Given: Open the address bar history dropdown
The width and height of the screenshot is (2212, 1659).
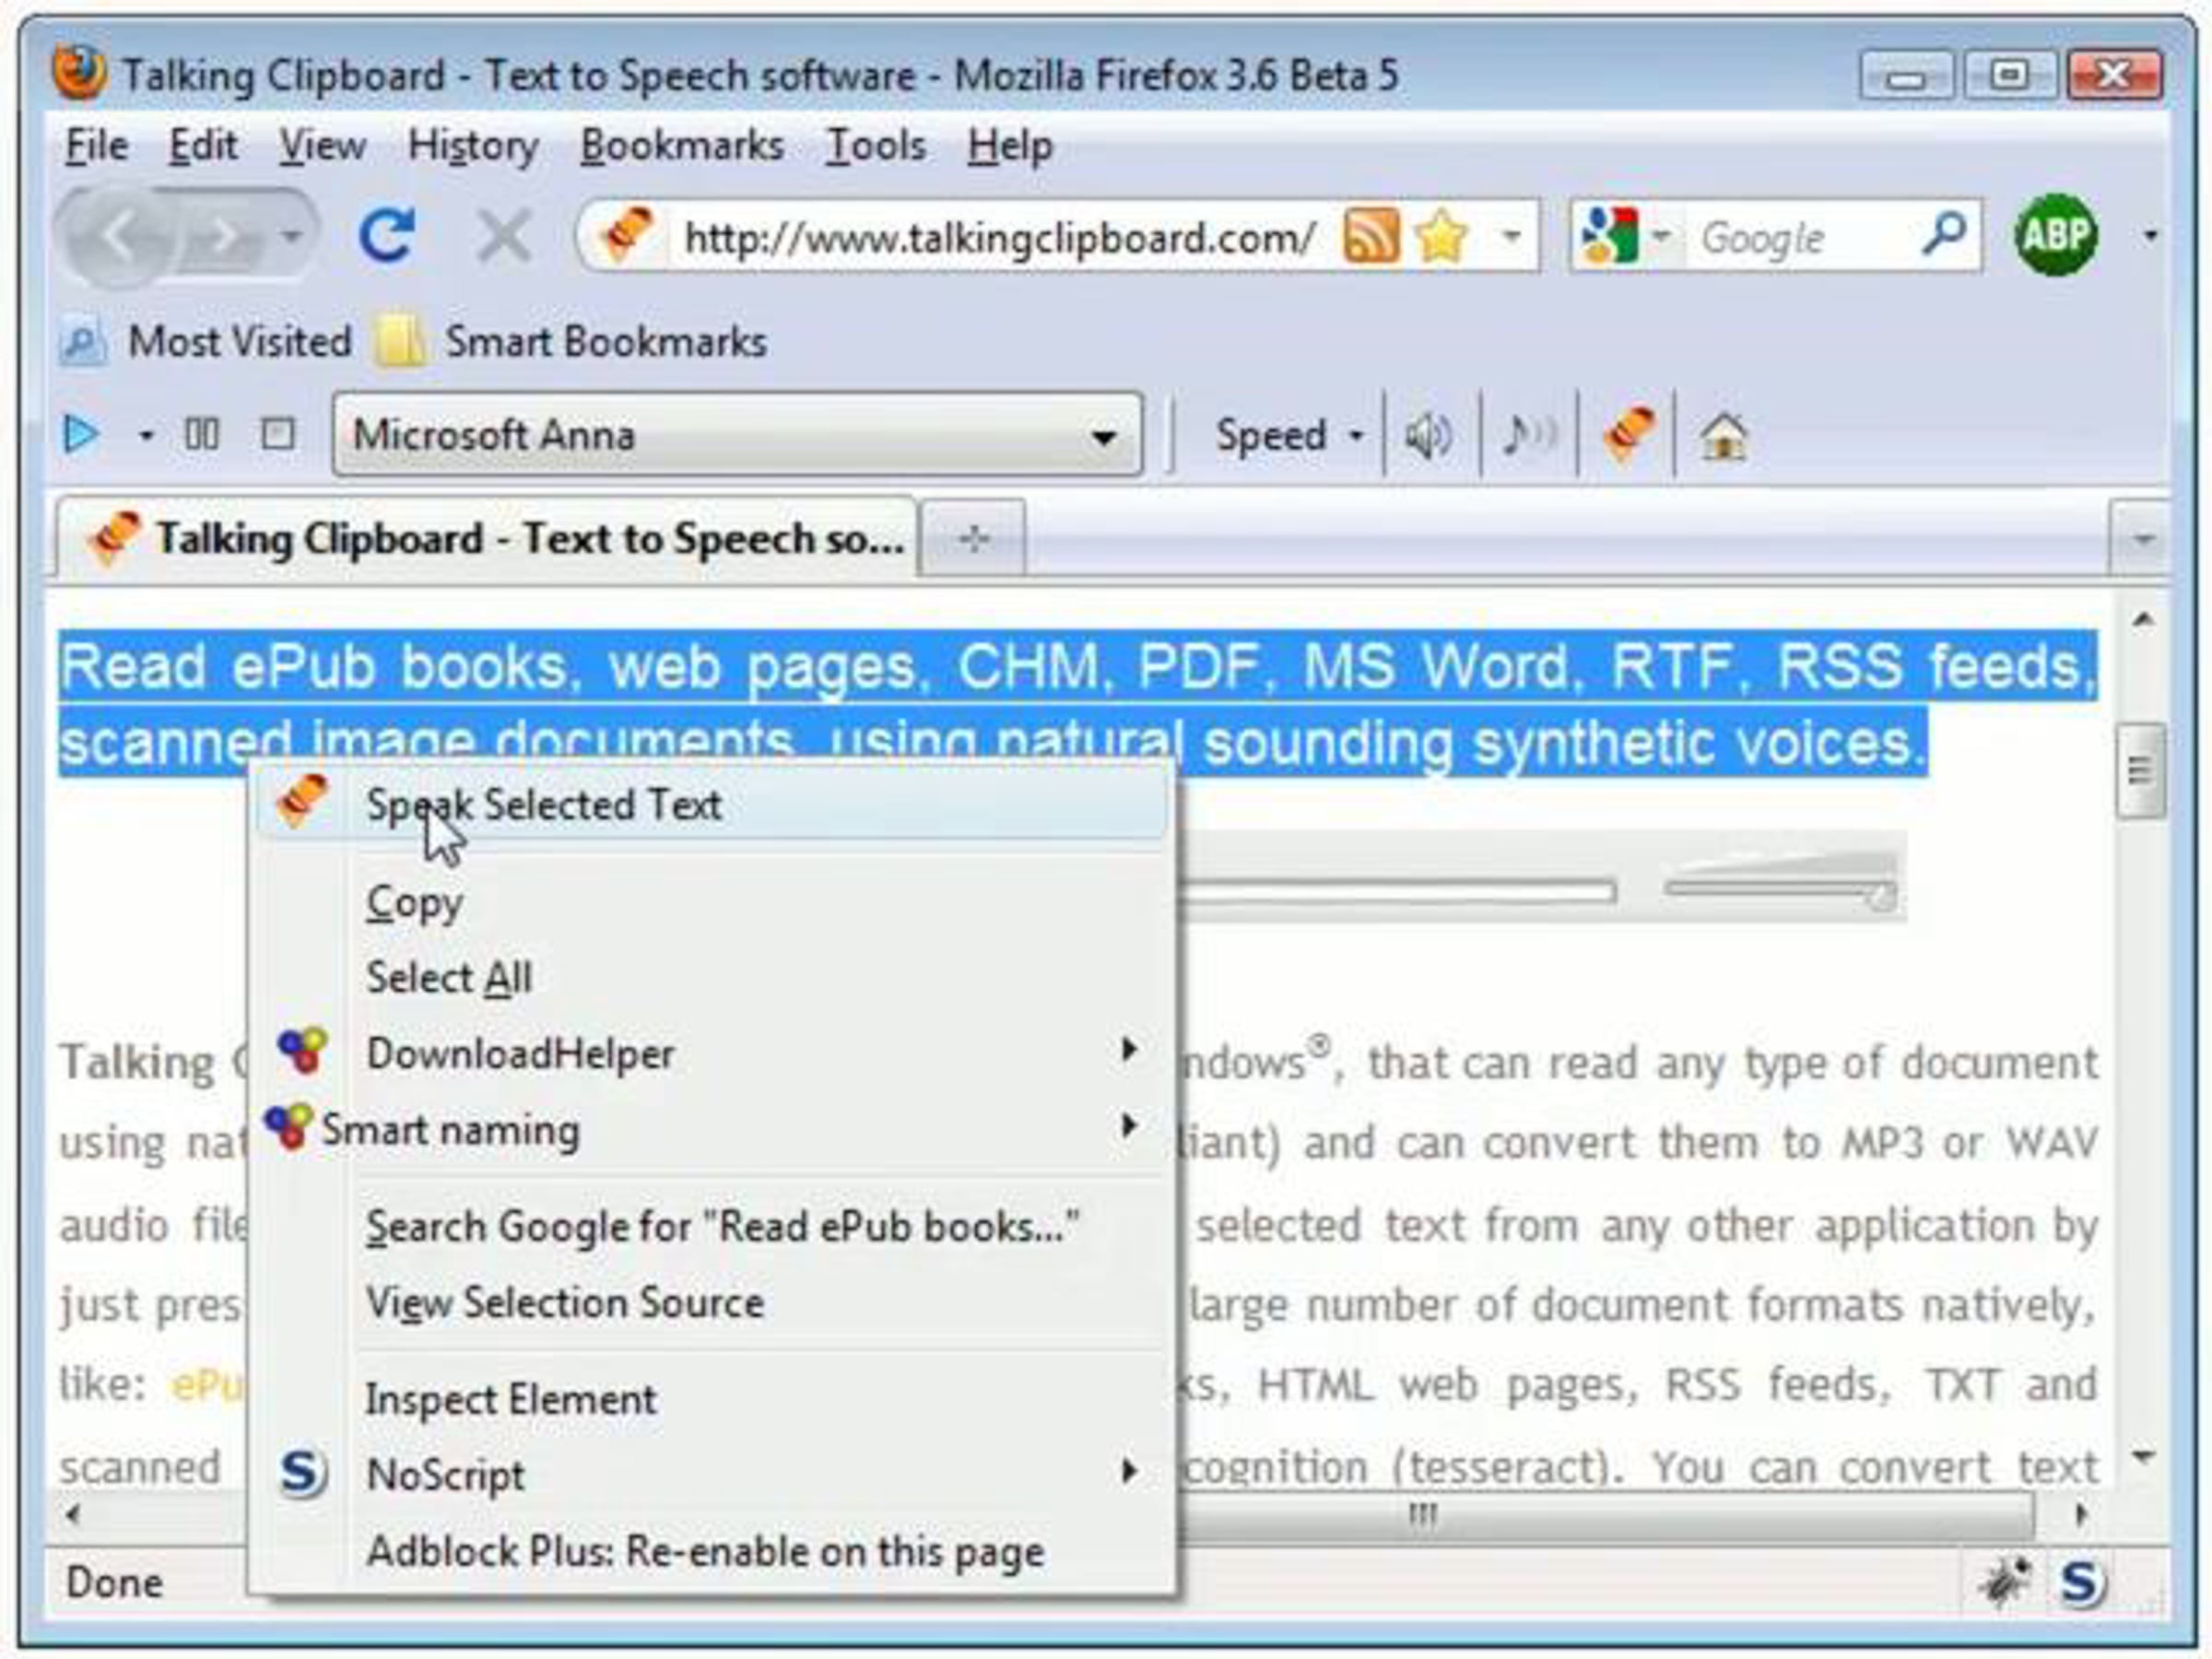Looking at the screenshot, I should click(x=1512, y=238).
